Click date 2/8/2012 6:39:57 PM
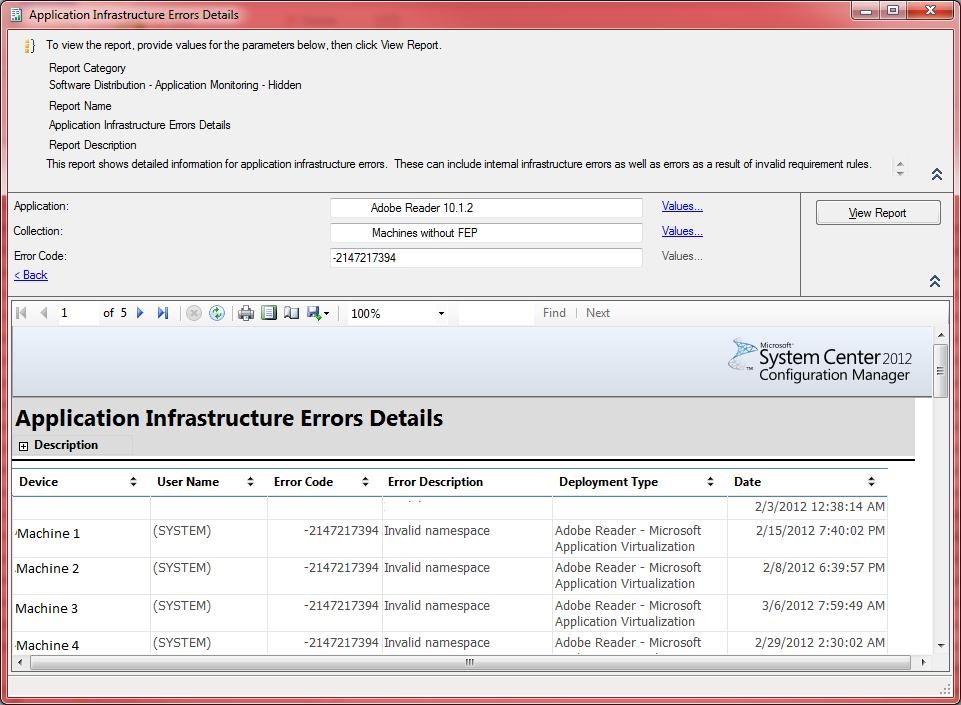961x705 pixels. 824,568
